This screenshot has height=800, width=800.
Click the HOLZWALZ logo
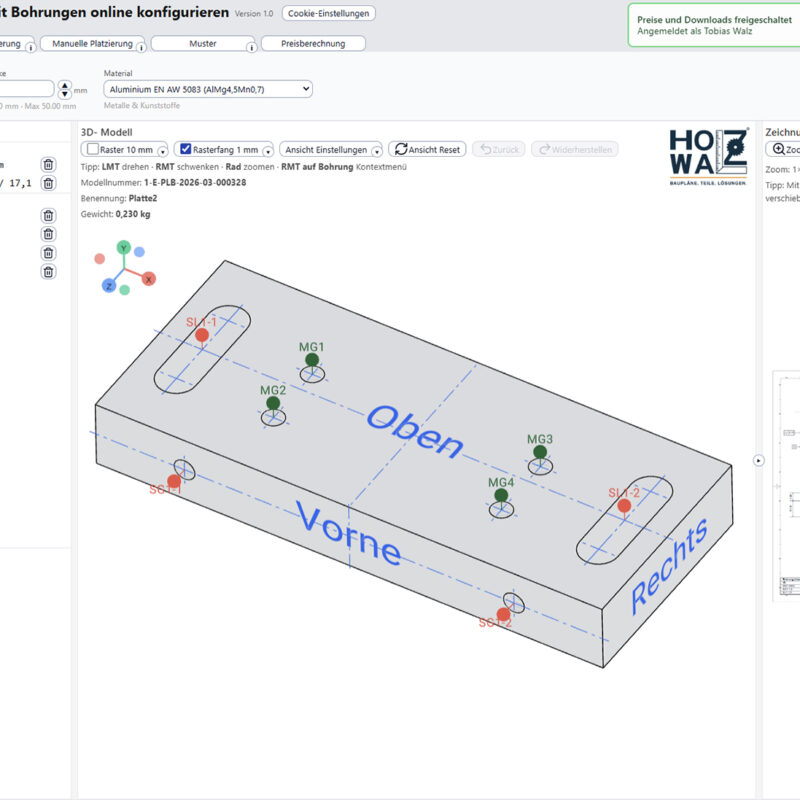click(709, 157)
